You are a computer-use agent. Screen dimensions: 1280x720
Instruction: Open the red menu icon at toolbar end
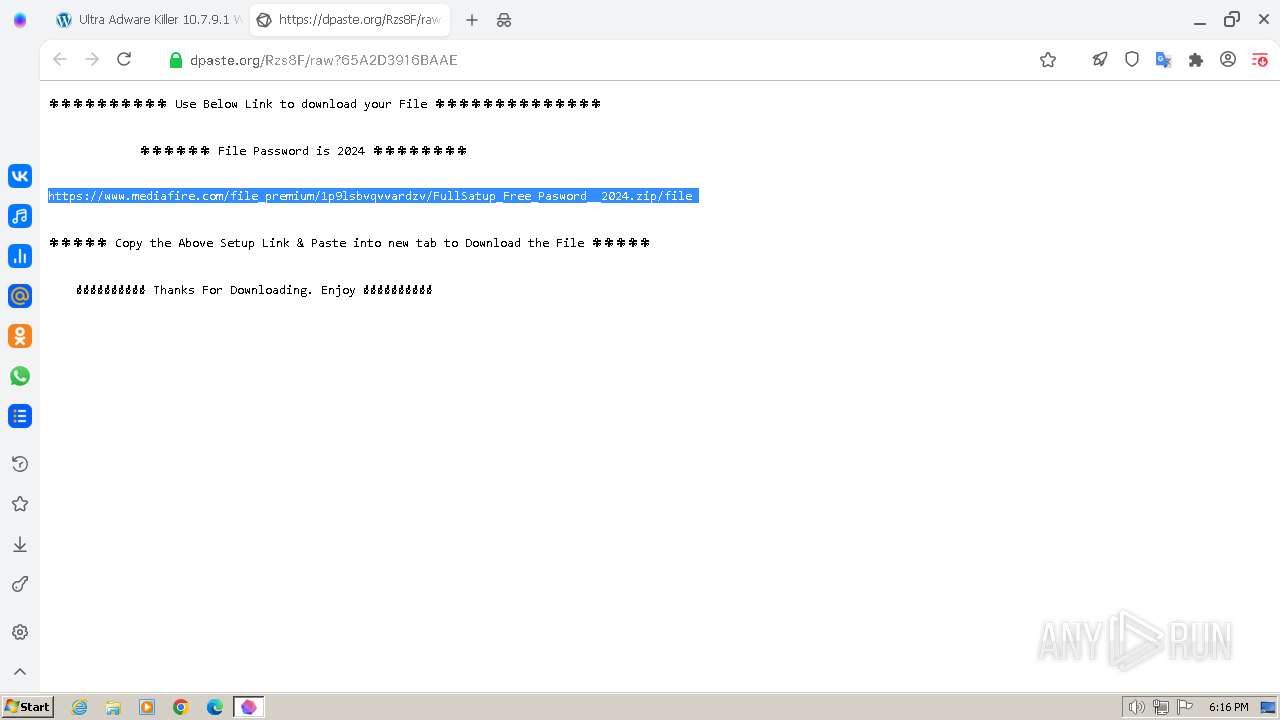[1260, 60]
